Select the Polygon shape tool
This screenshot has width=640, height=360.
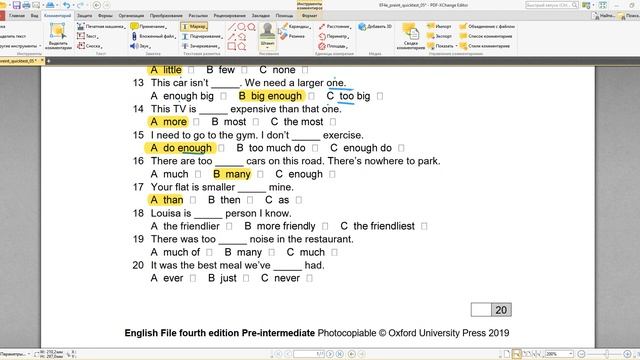coord(242,46)
